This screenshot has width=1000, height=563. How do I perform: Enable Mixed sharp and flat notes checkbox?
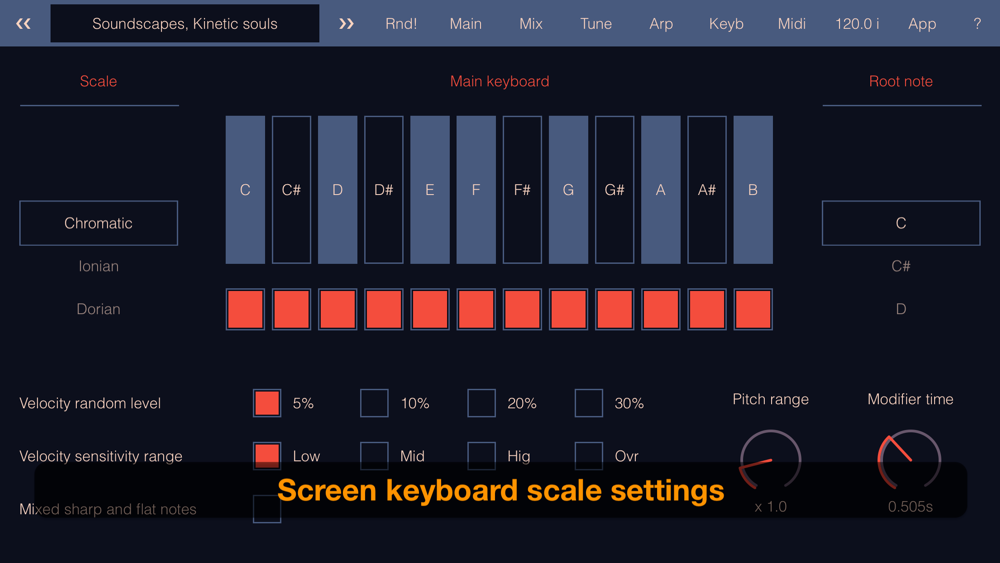pyautogui.click(x=267, y=508)
